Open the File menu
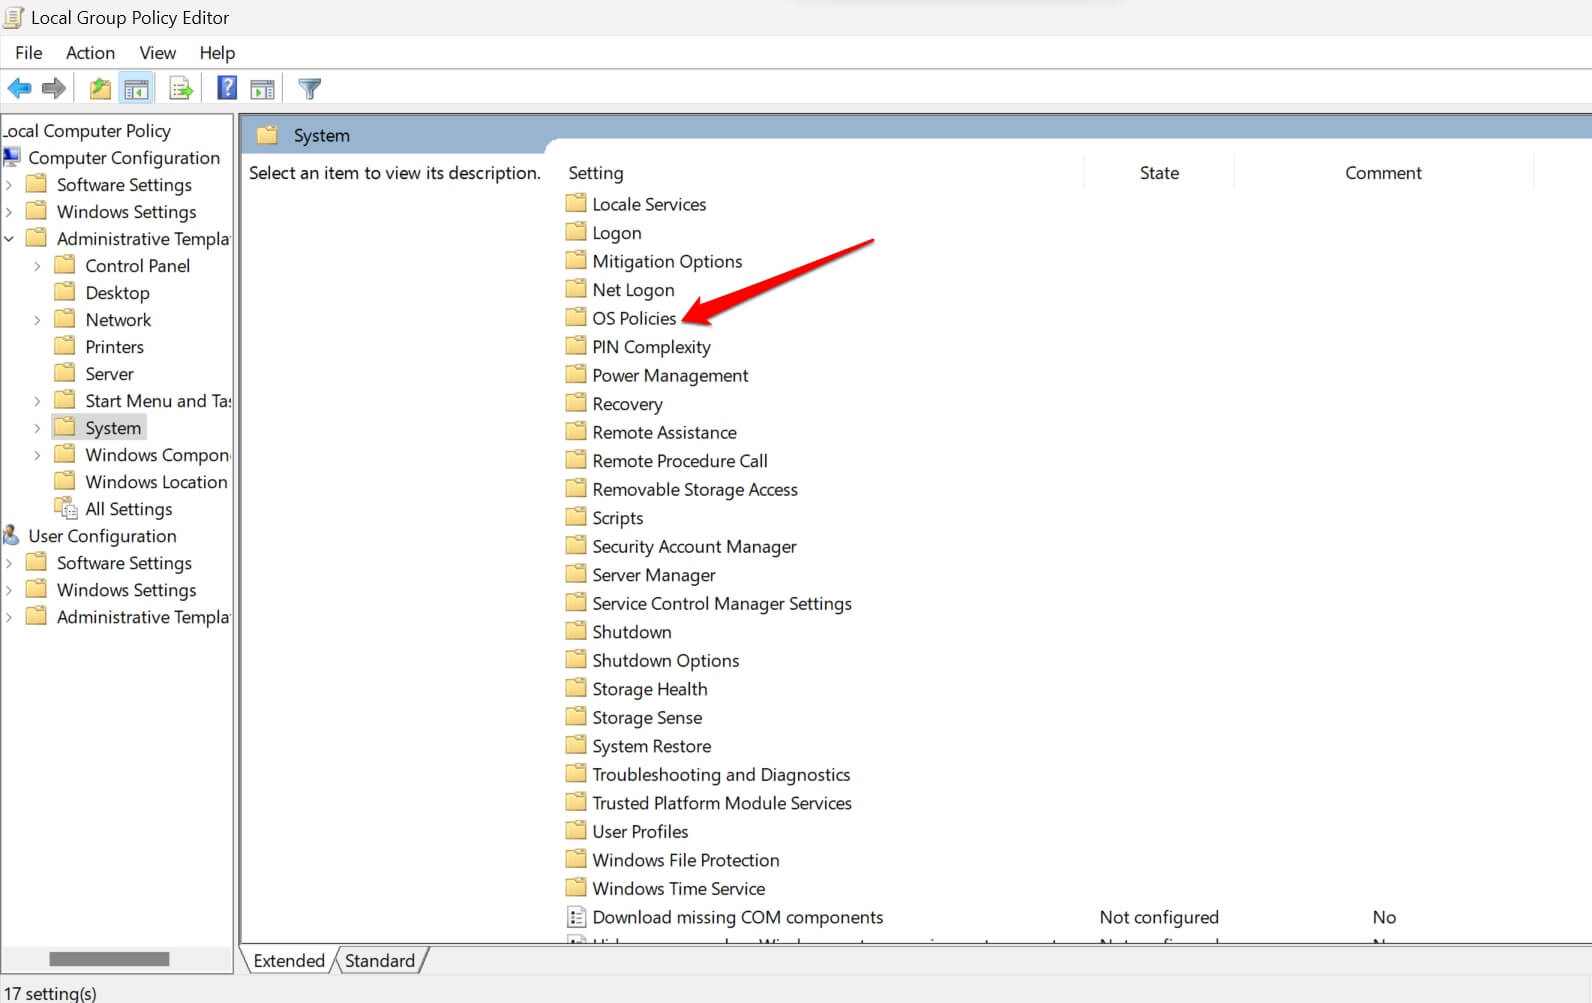Image resolution: width=1592 pixels, height=1003 pixels. (x=28, y=52)
